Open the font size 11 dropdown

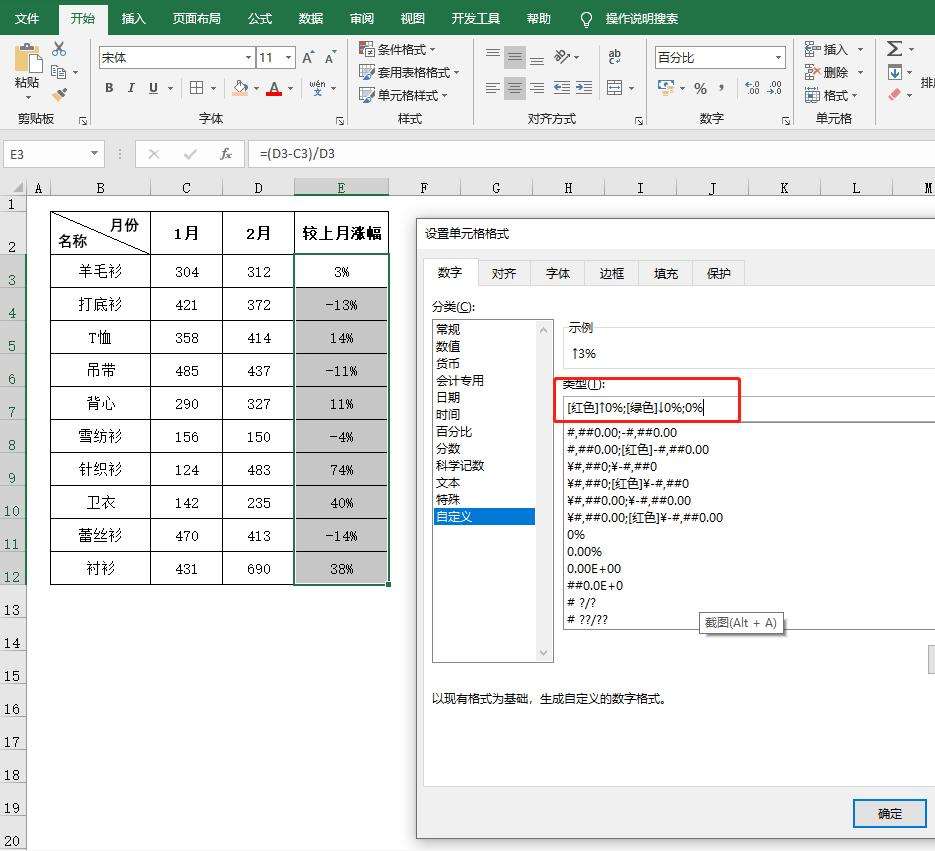[289, 58]
